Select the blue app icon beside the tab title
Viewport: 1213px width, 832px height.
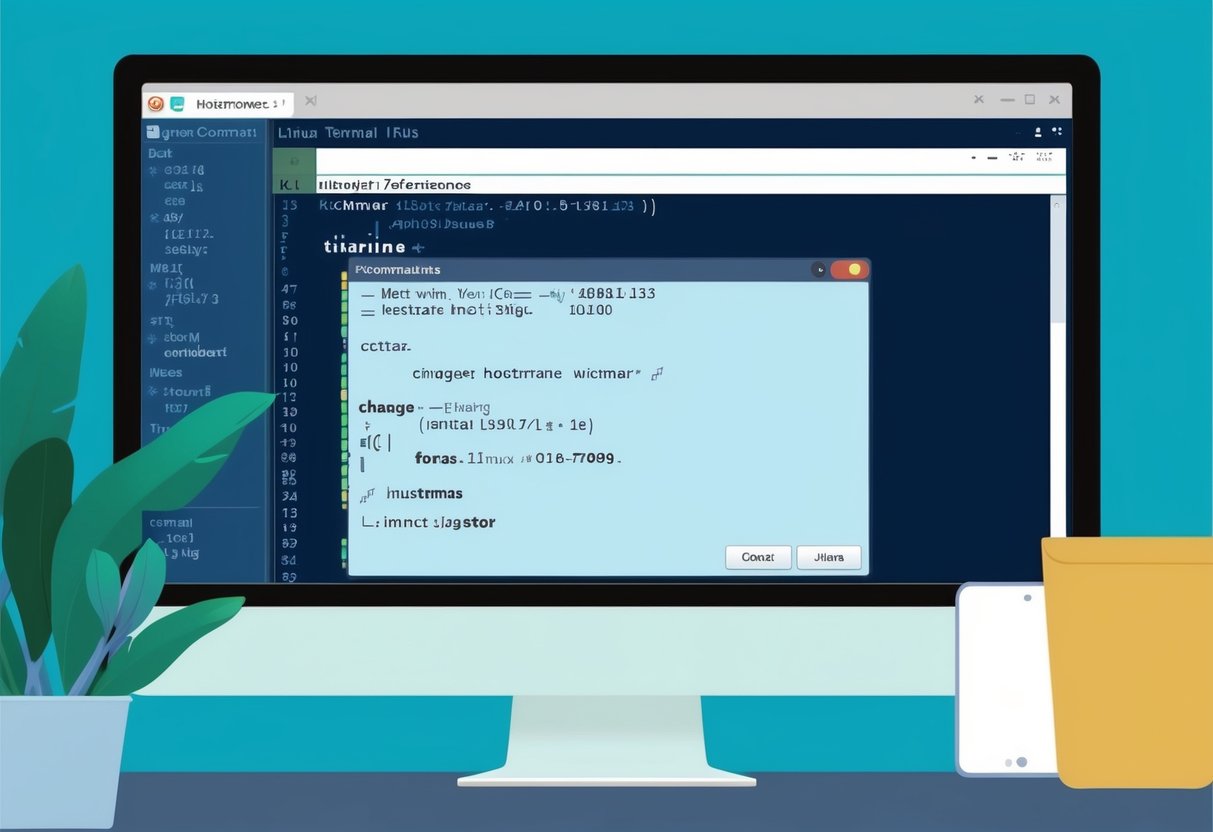pos(176,103)
